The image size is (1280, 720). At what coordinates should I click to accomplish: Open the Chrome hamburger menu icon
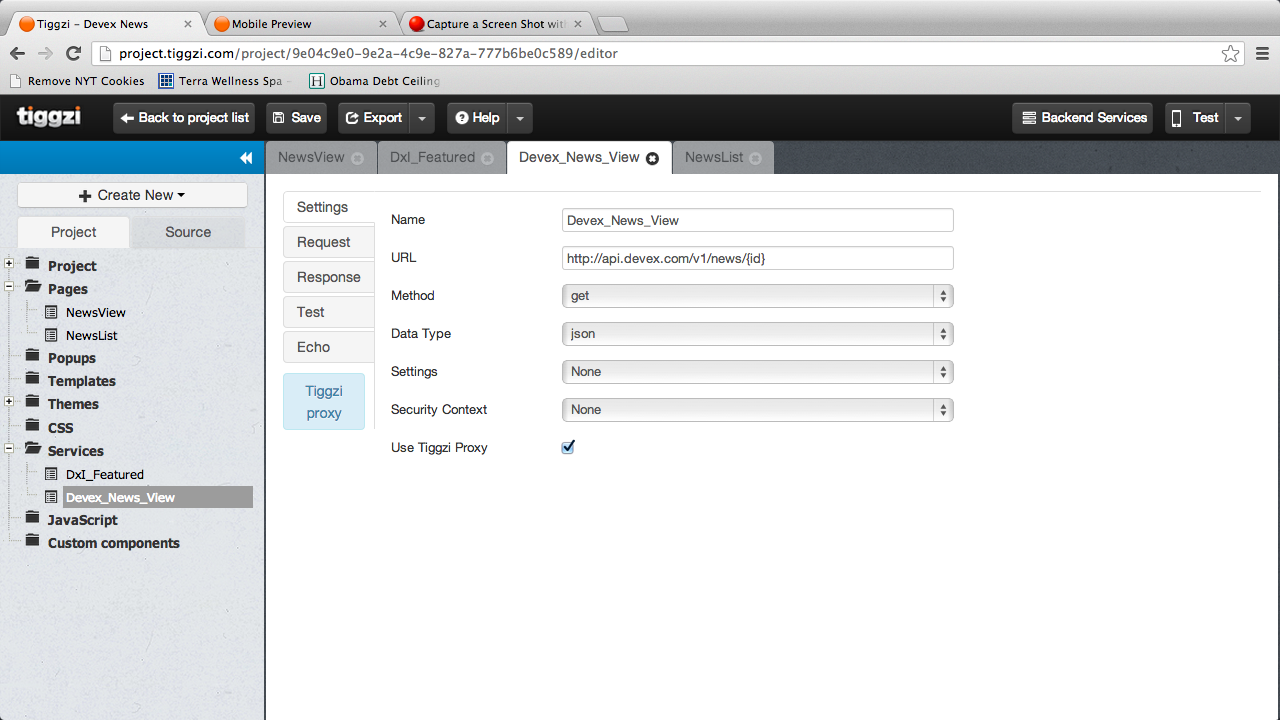pos(1261,54)
